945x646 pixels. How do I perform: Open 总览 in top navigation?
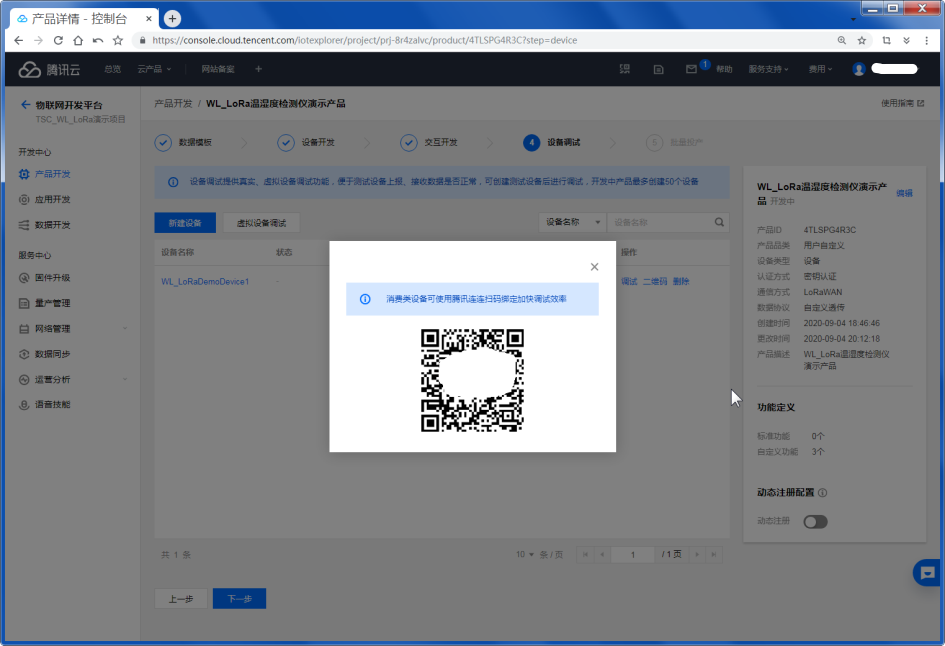pyautogui.click(x=112, y=69)
